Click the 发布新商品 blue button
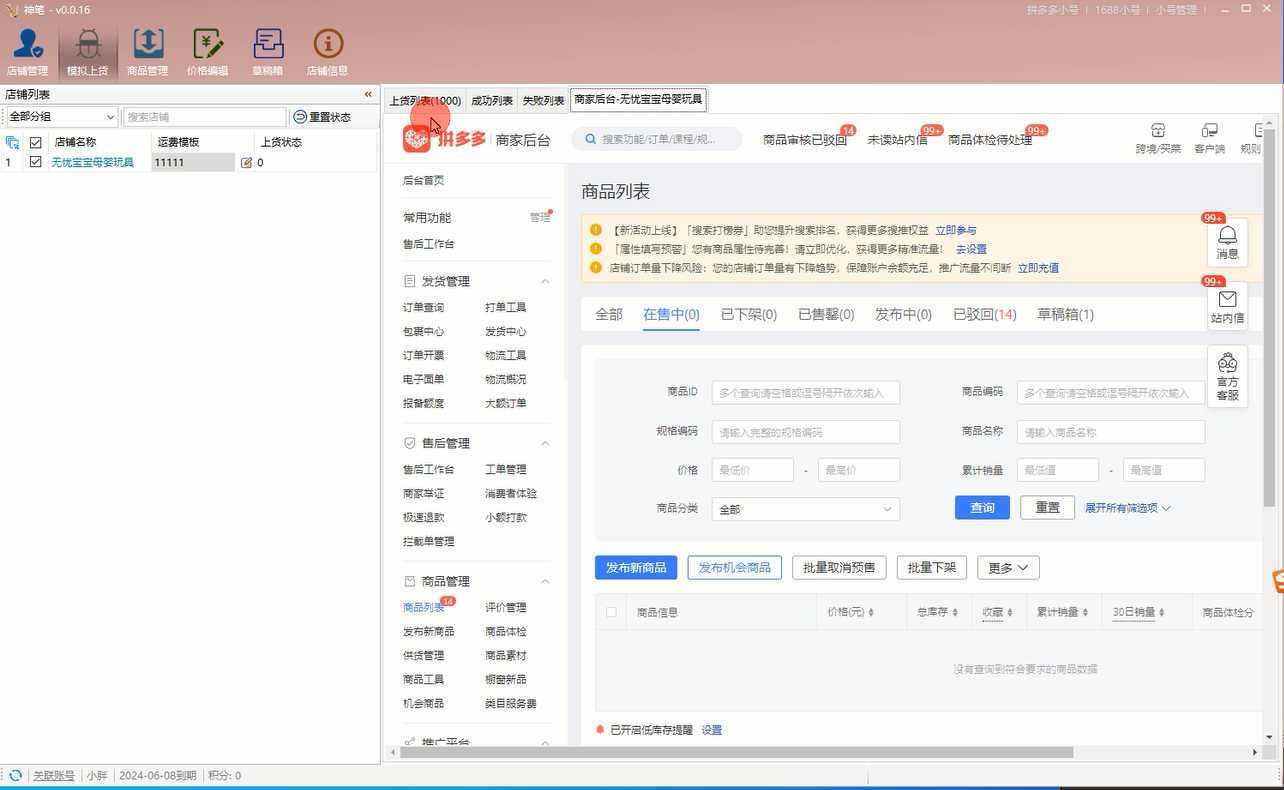The image size is (1284, 790). (636, 568)
